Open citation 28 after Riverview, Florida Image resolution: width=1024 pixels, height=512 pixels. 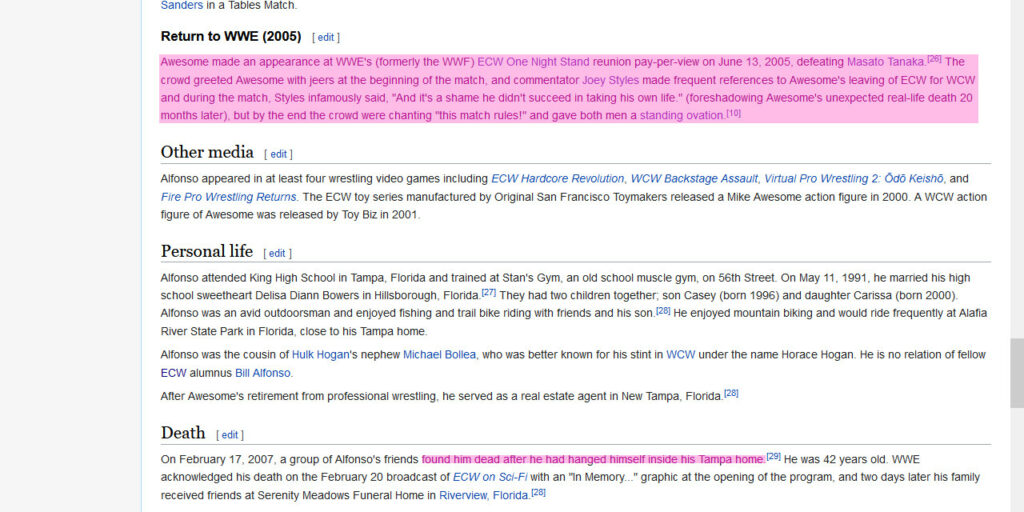pos(538,492)
